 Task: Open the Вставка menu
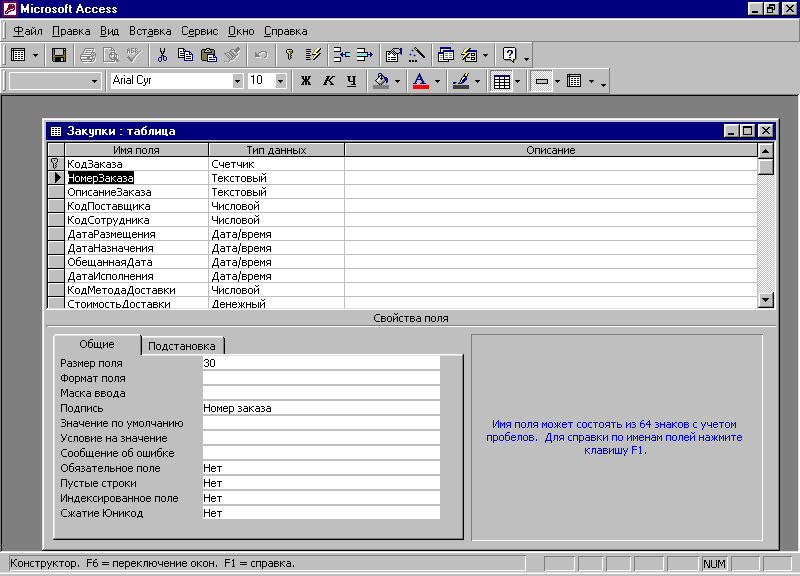(x=150, y=31)
